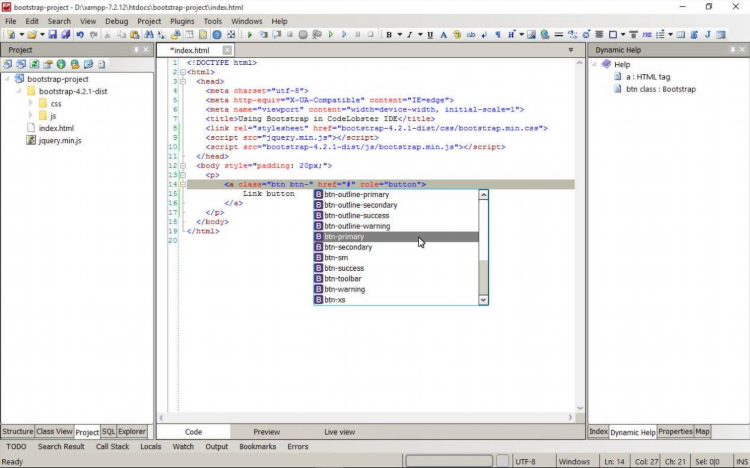
Task: Click editor horizontal scrollbar right arrow
Action: (570, 417)
